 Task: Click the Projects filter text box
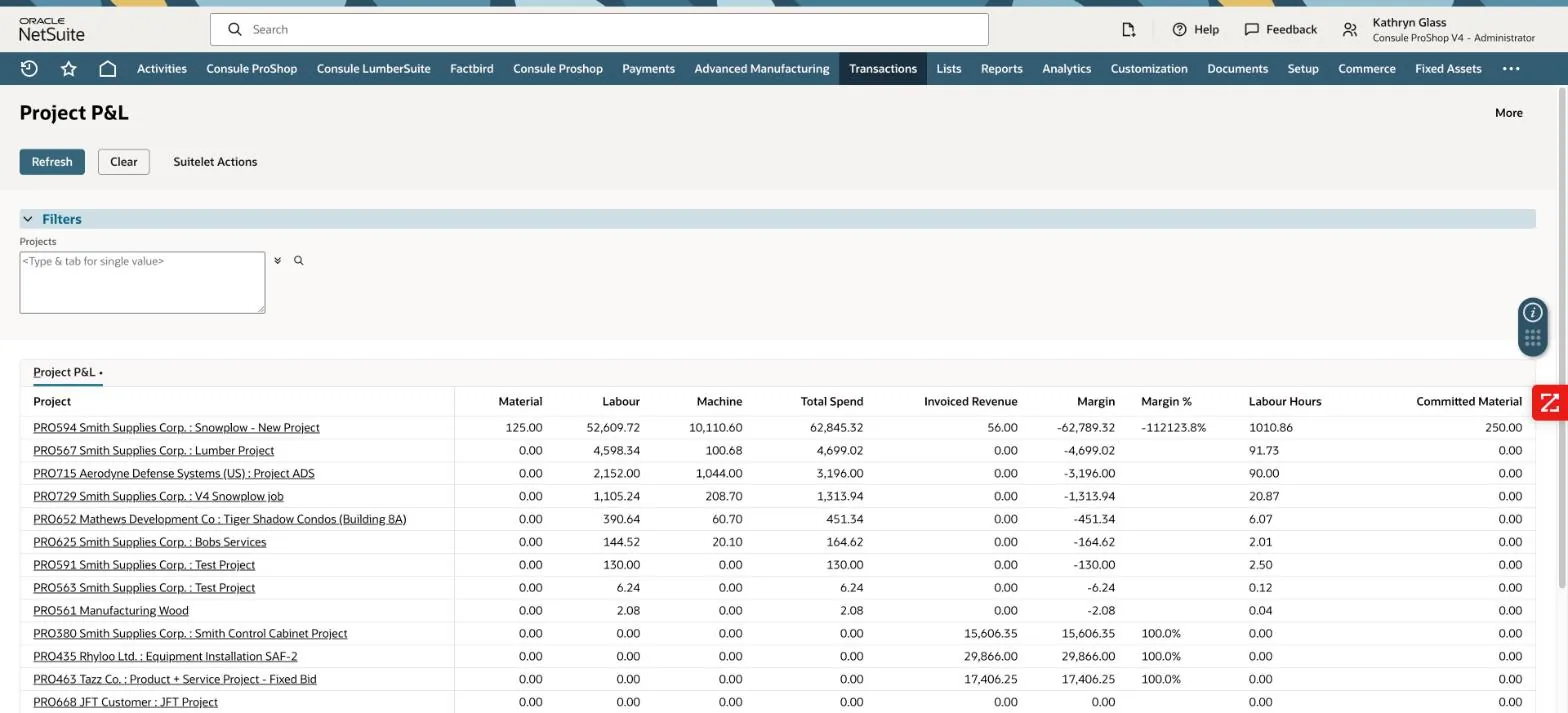click(142, 282)
